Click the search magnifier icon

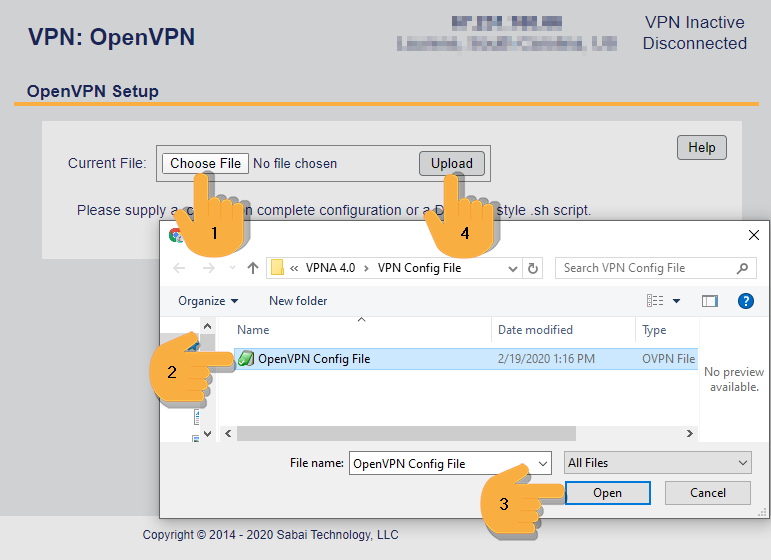tap(741, 268)
